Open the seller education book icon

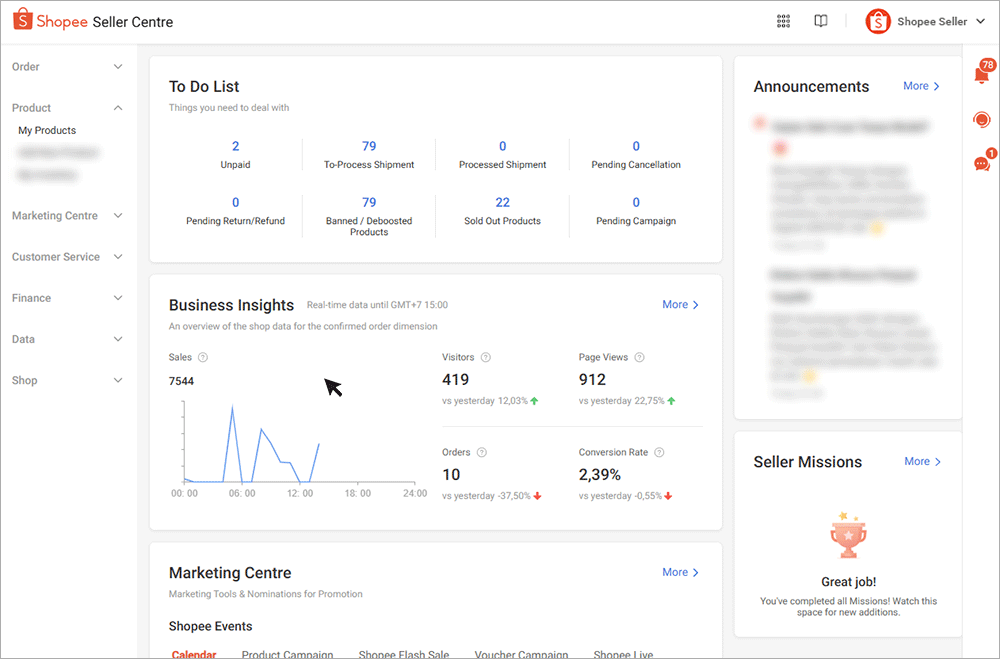pos(821,21)
